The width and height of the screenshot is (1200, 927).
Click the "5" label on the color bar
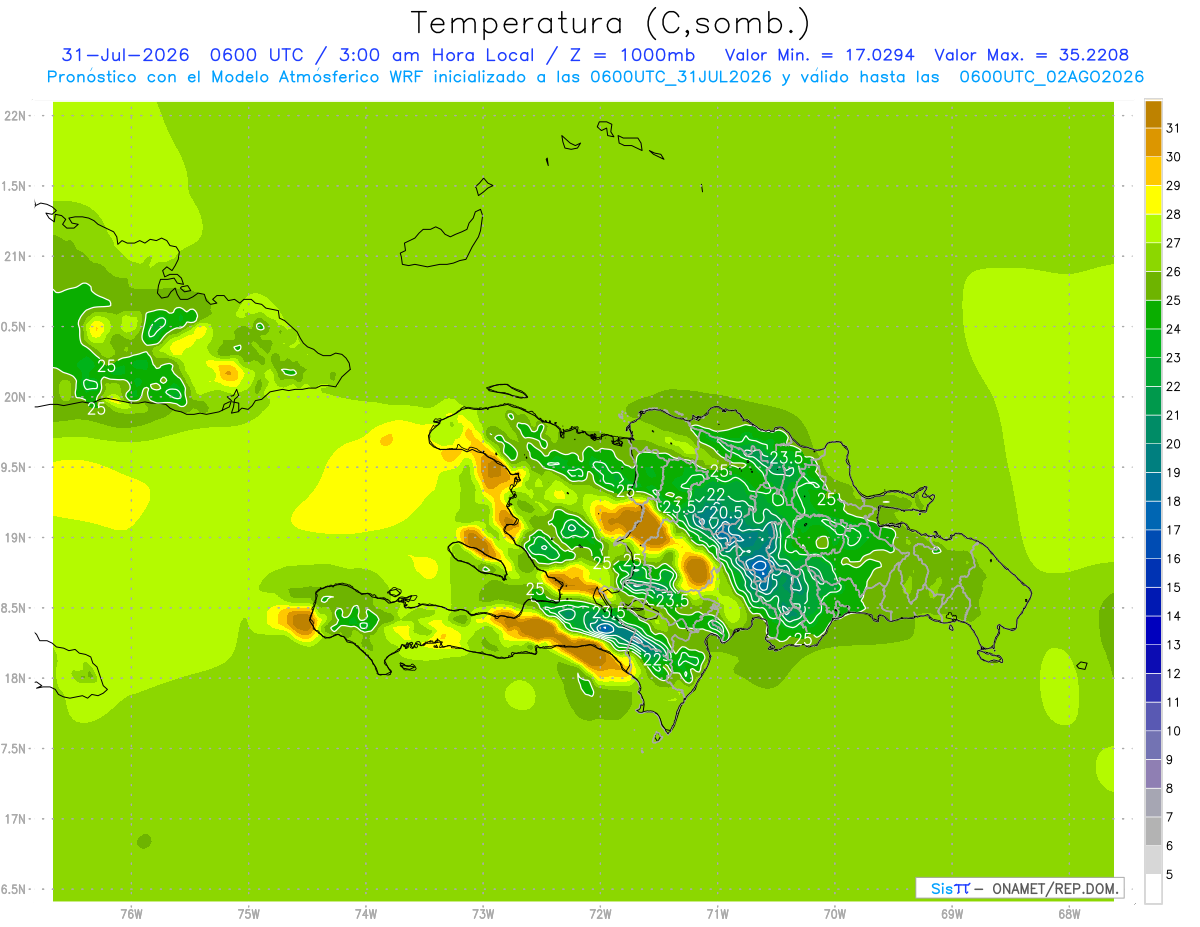(x=1170, y=875)
